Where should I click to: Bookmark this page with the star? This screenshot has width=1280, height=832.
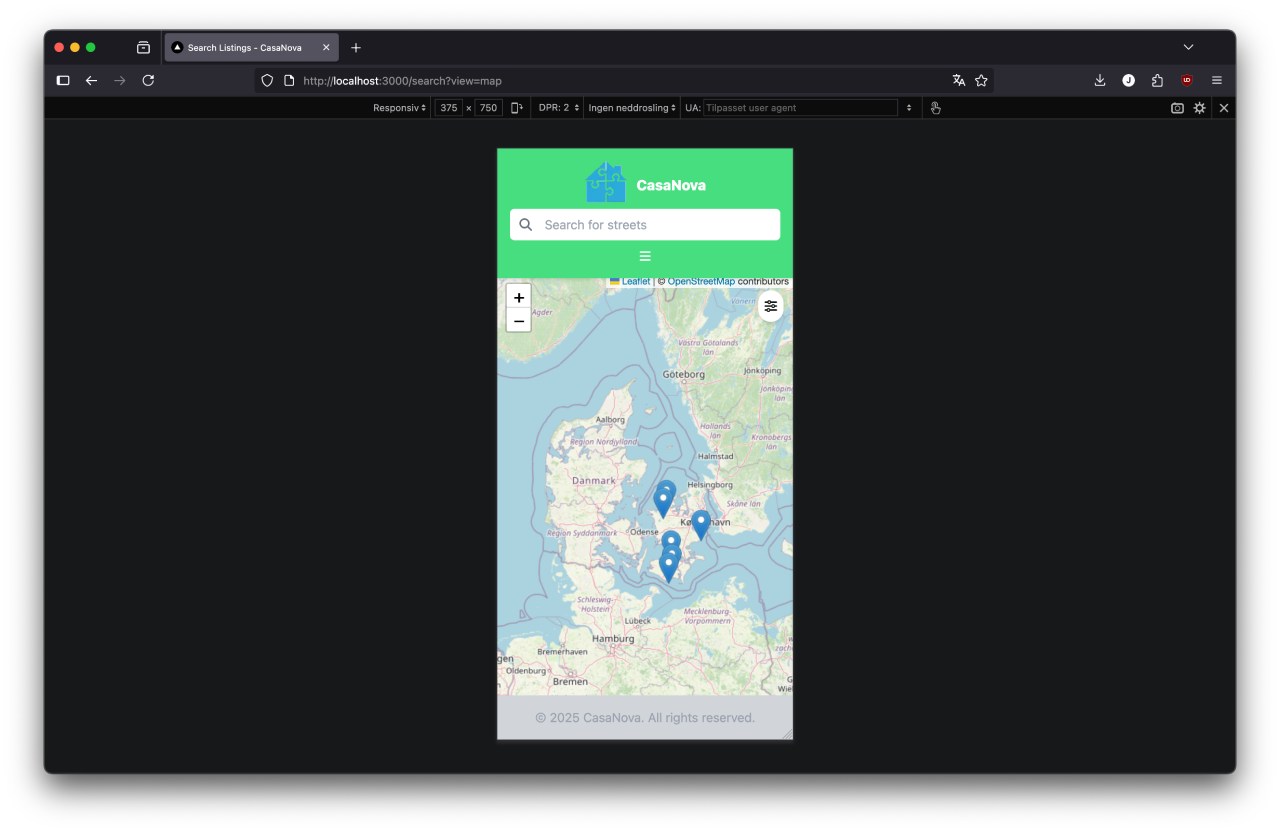981,81
